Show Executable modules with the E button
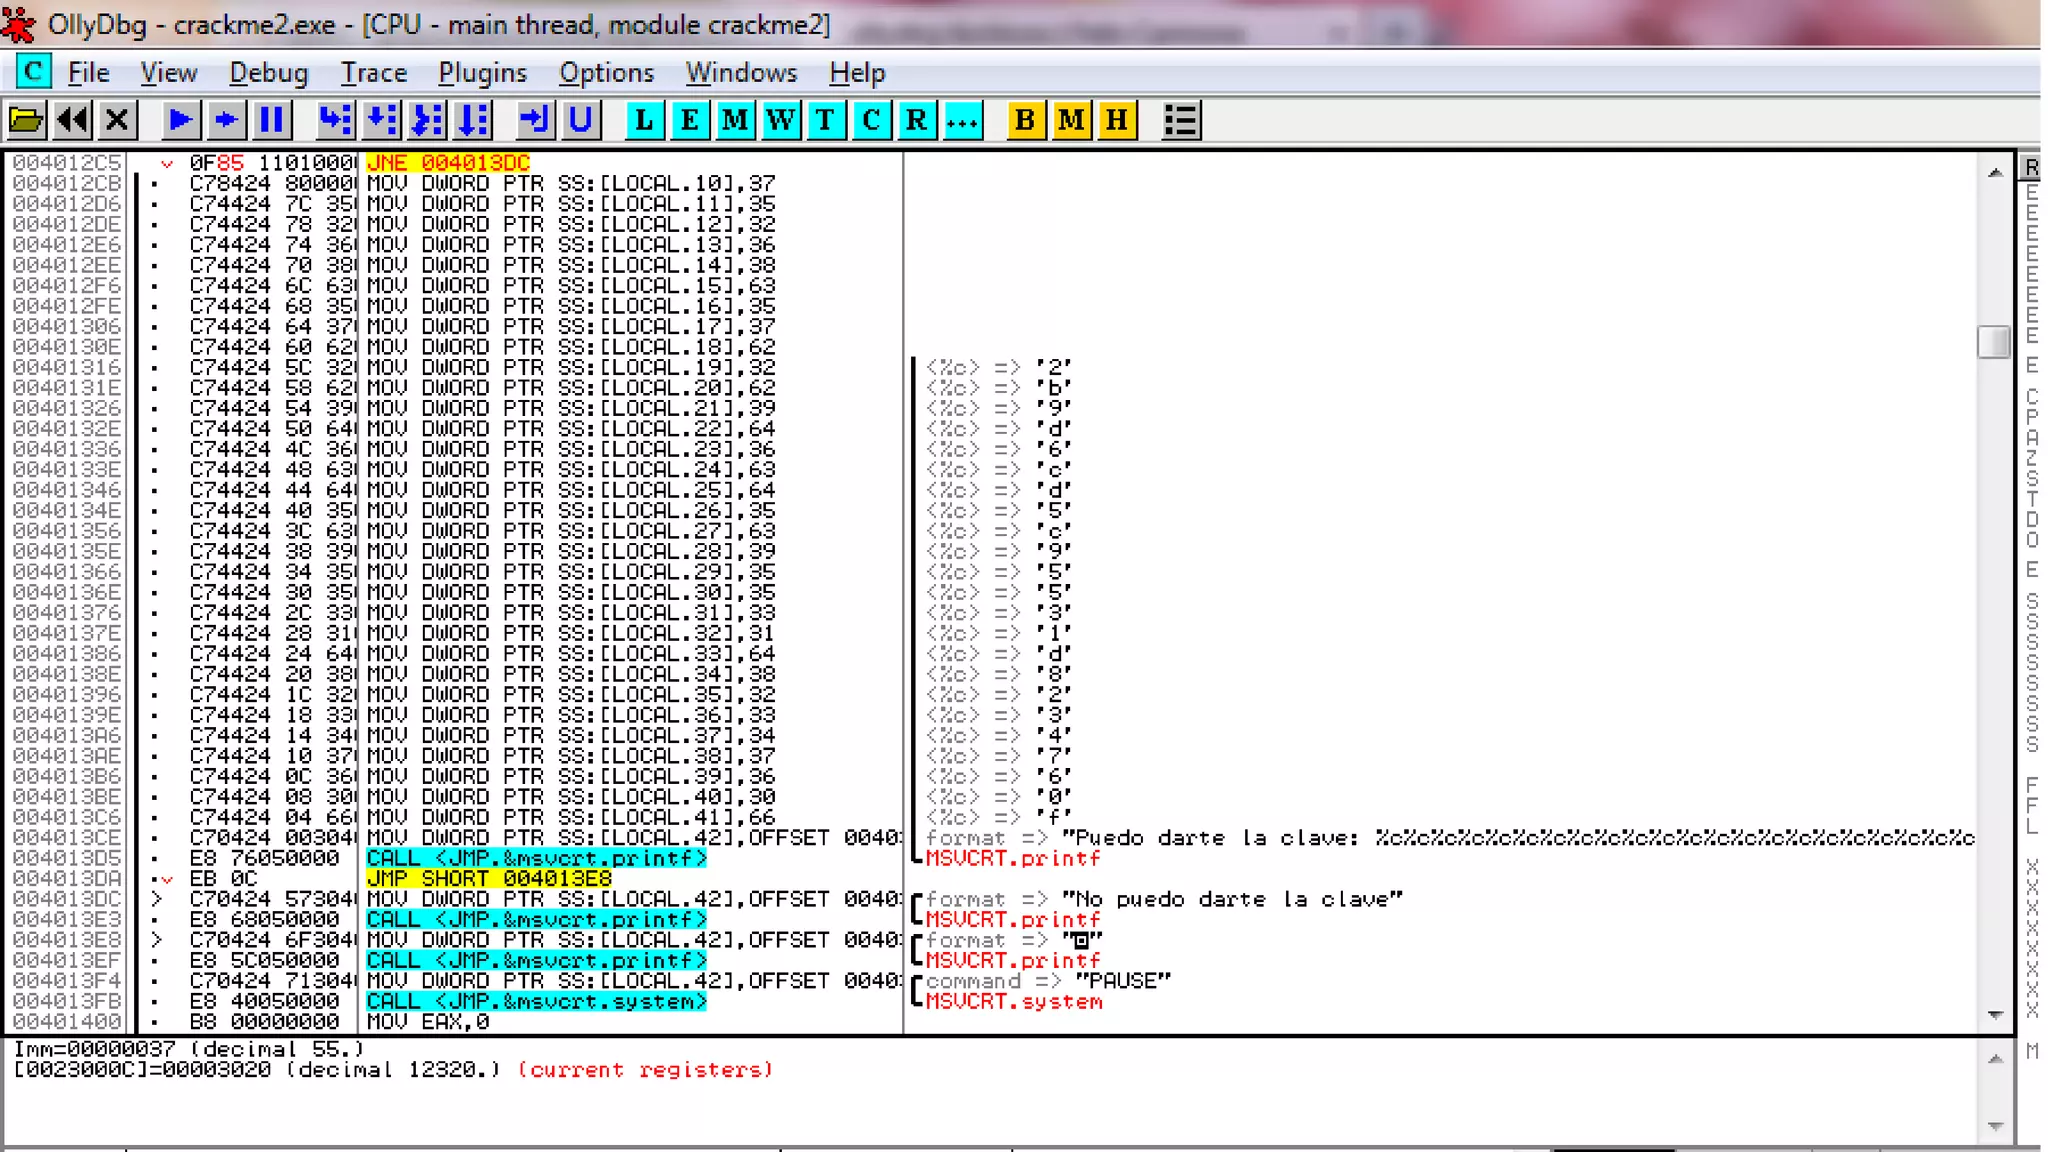 click(x=689, y=121)
